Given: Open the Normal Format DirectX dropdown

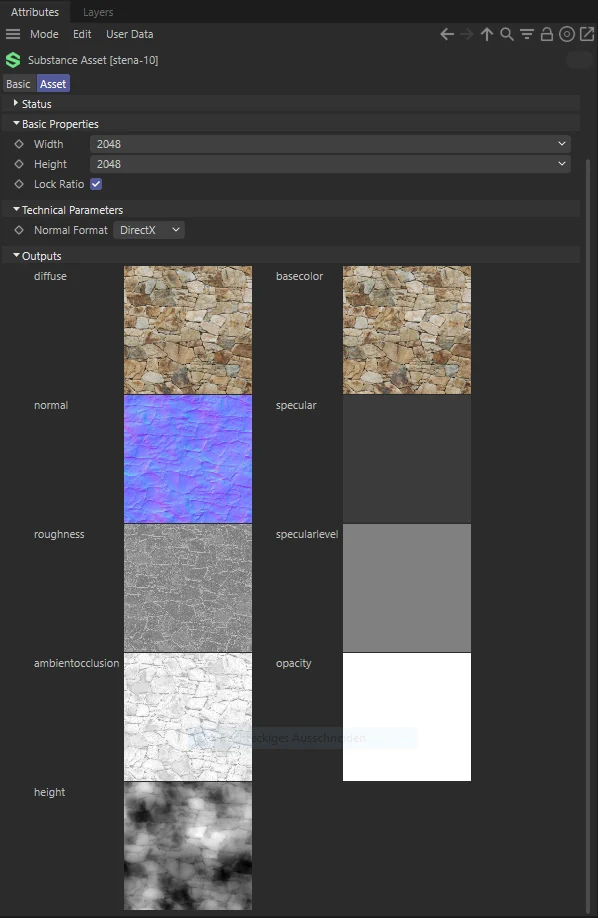Looking at the screenshot, I should click(149, 230).
